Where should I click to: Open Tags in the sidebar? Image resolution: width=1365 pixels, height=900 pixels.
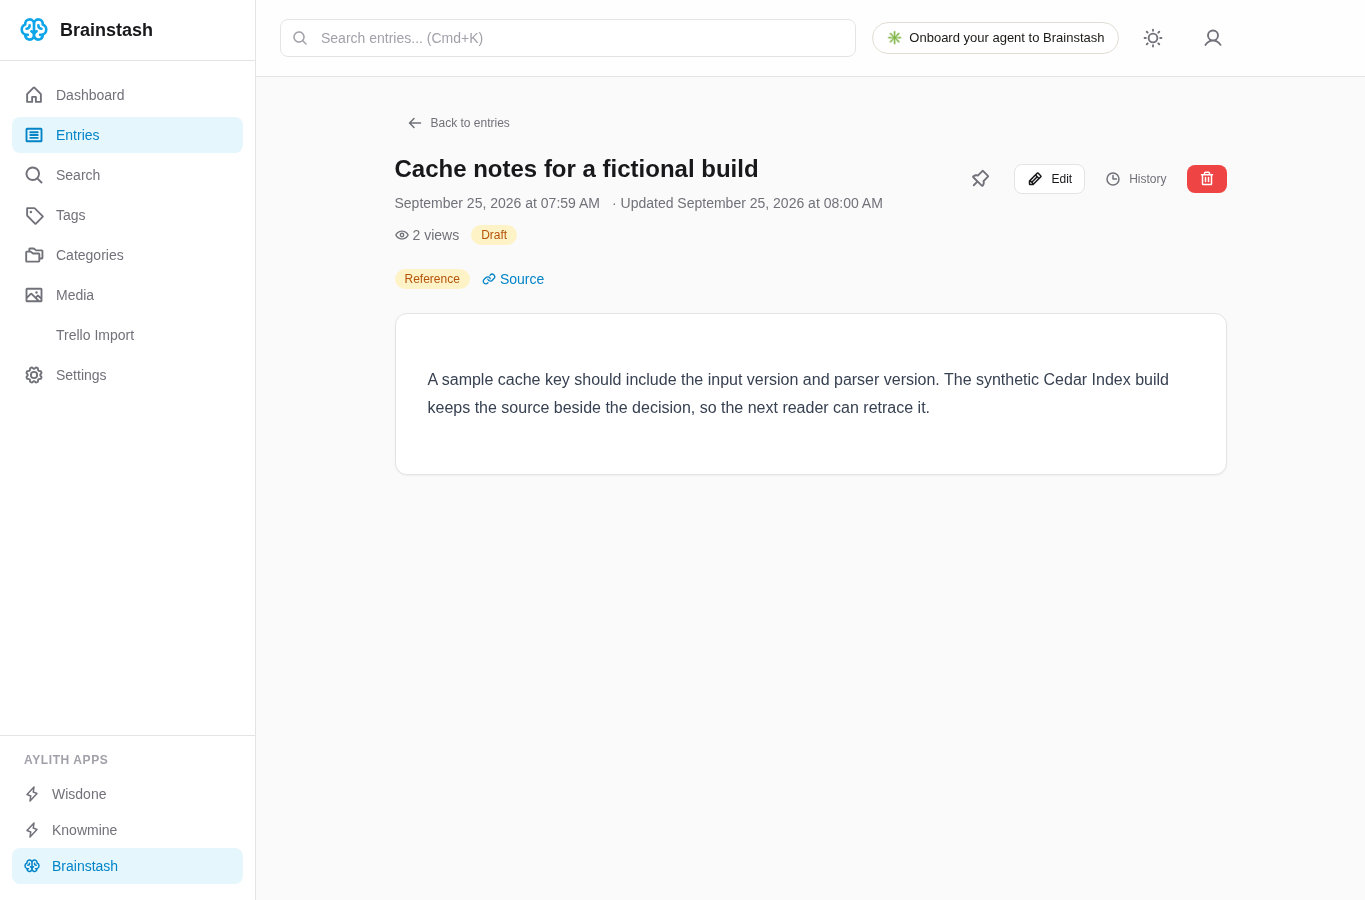point(127,215)
